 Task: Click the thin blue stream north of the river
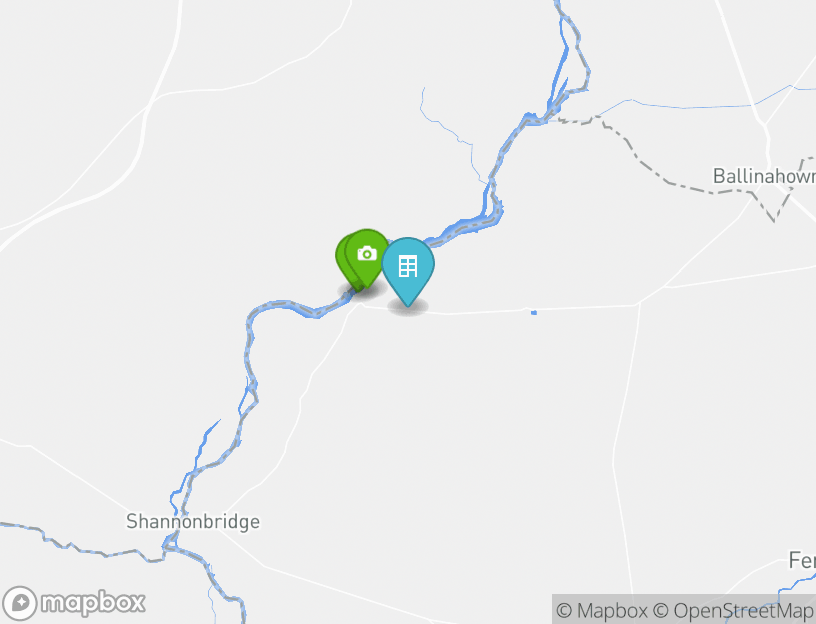click(x=453, y=134)
